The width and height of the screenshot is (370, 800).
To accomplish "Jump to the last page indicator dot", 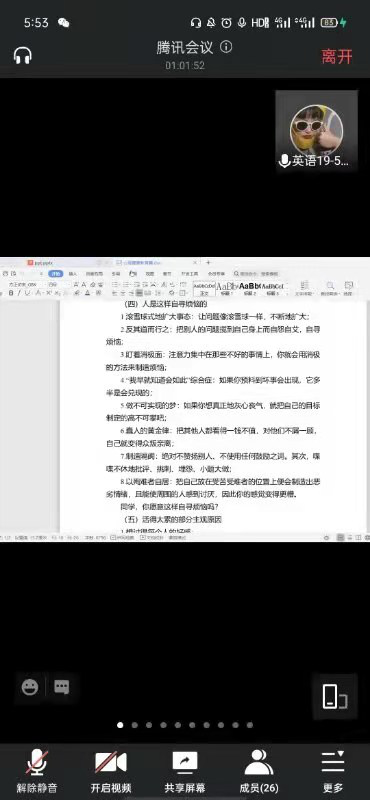I will pos(250,724).
